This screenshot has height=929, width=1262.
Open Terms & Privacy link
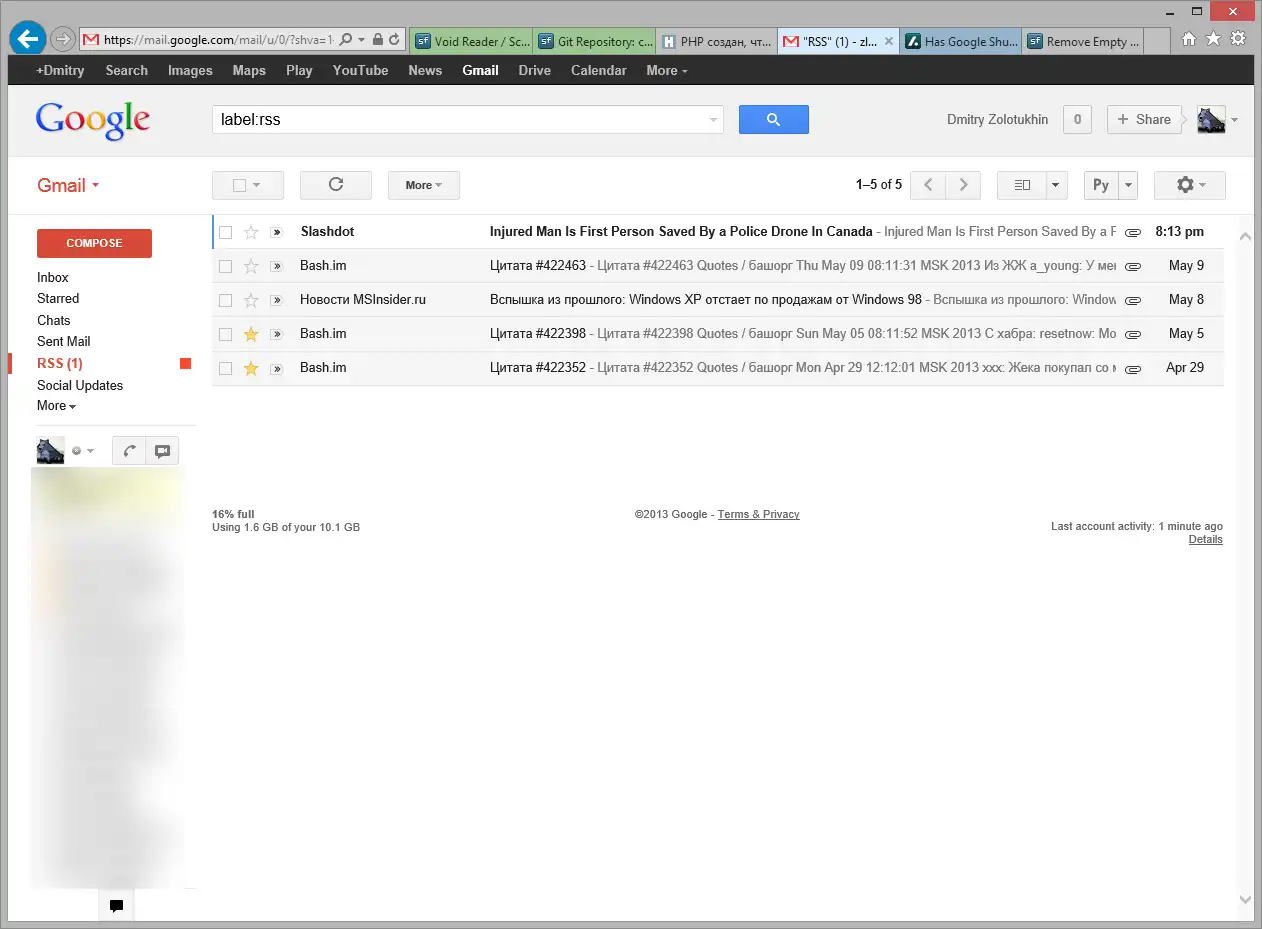[758, 514]
